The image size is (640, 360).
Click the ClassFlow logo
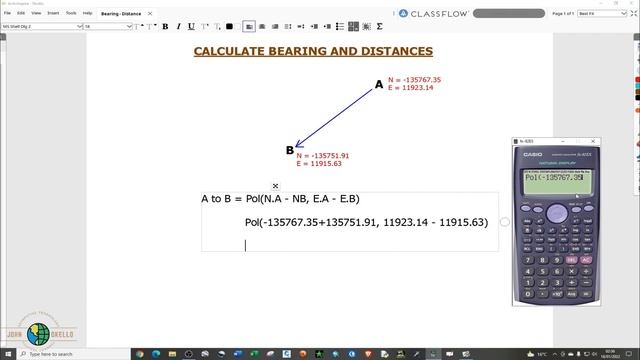click(x=433, y=13)
